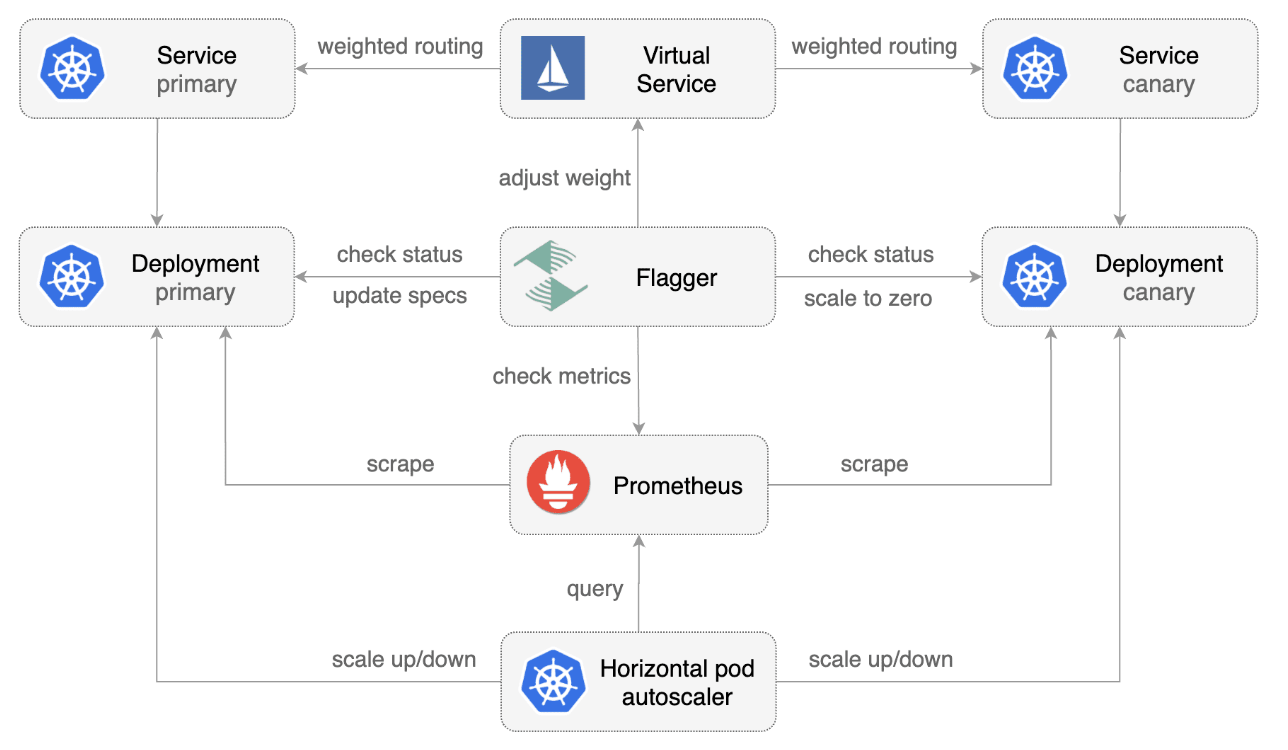Click the Istio sail icon in Virtual Service
Viewport: 1288px width, 750px height.
552,68
